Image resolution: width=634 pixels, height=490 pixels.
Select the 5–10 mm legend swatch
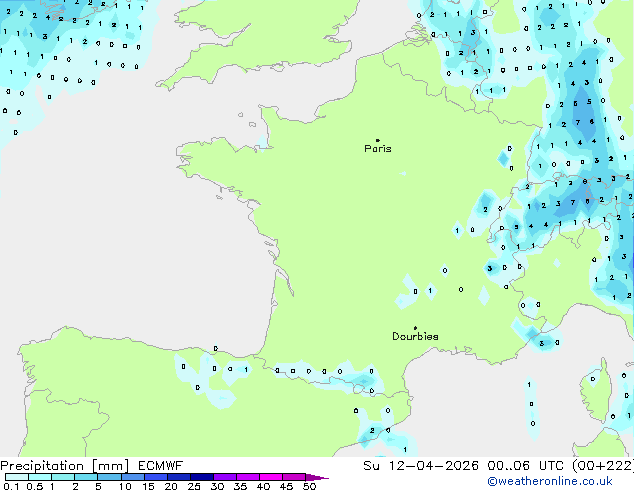click(x=109, y=477)
